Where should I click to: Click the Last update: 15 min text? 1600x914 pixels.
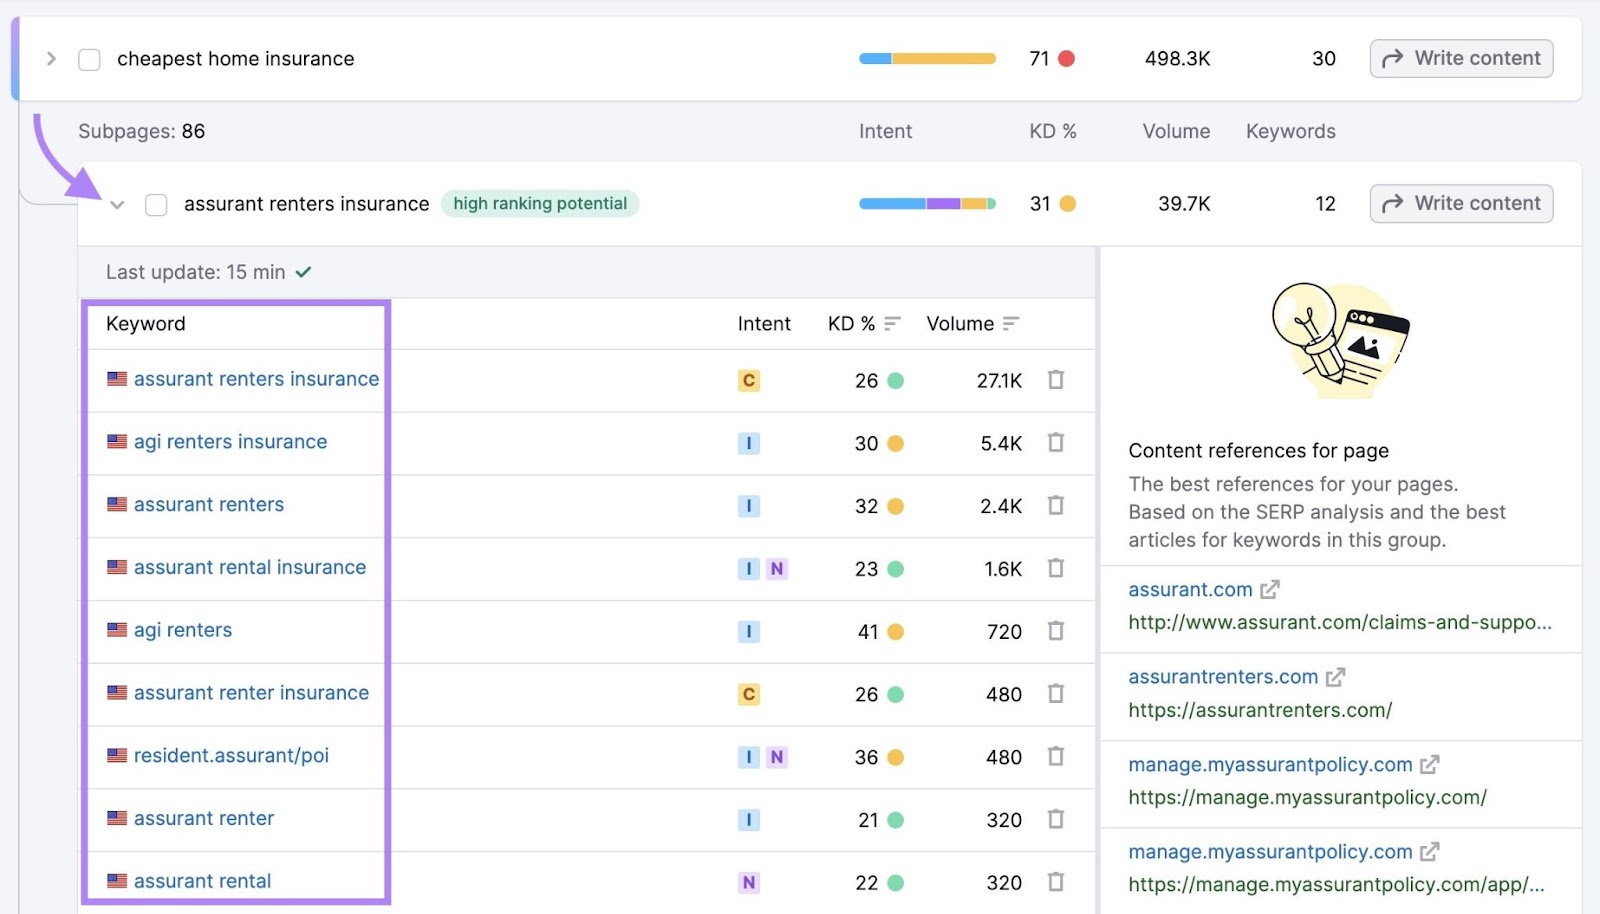pos(195,272)
